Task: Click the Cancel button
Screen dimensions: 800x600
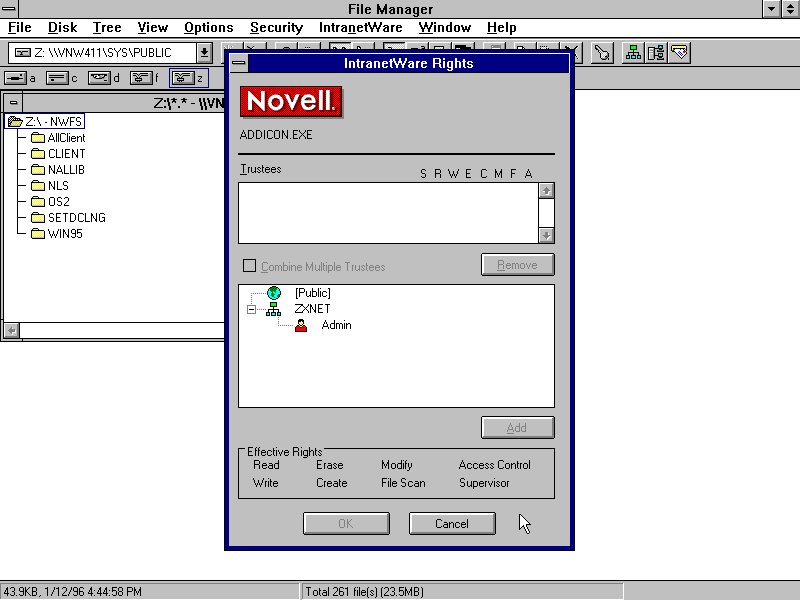Action: pos(452,524)
